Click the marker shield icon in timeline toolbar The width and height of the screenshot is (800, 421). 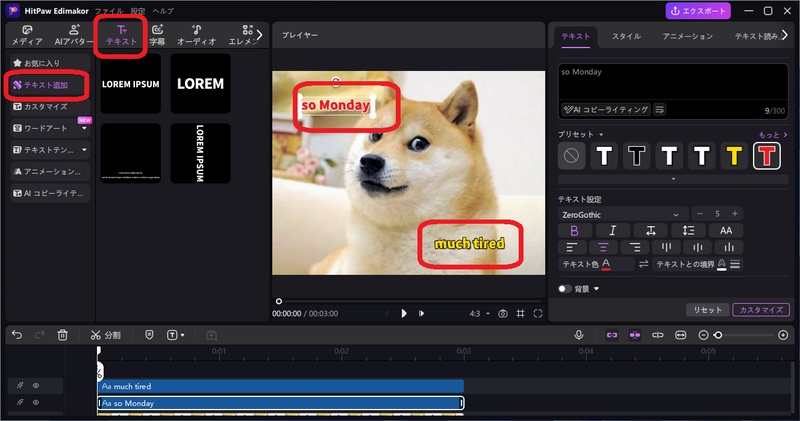(x=149, y=335)
